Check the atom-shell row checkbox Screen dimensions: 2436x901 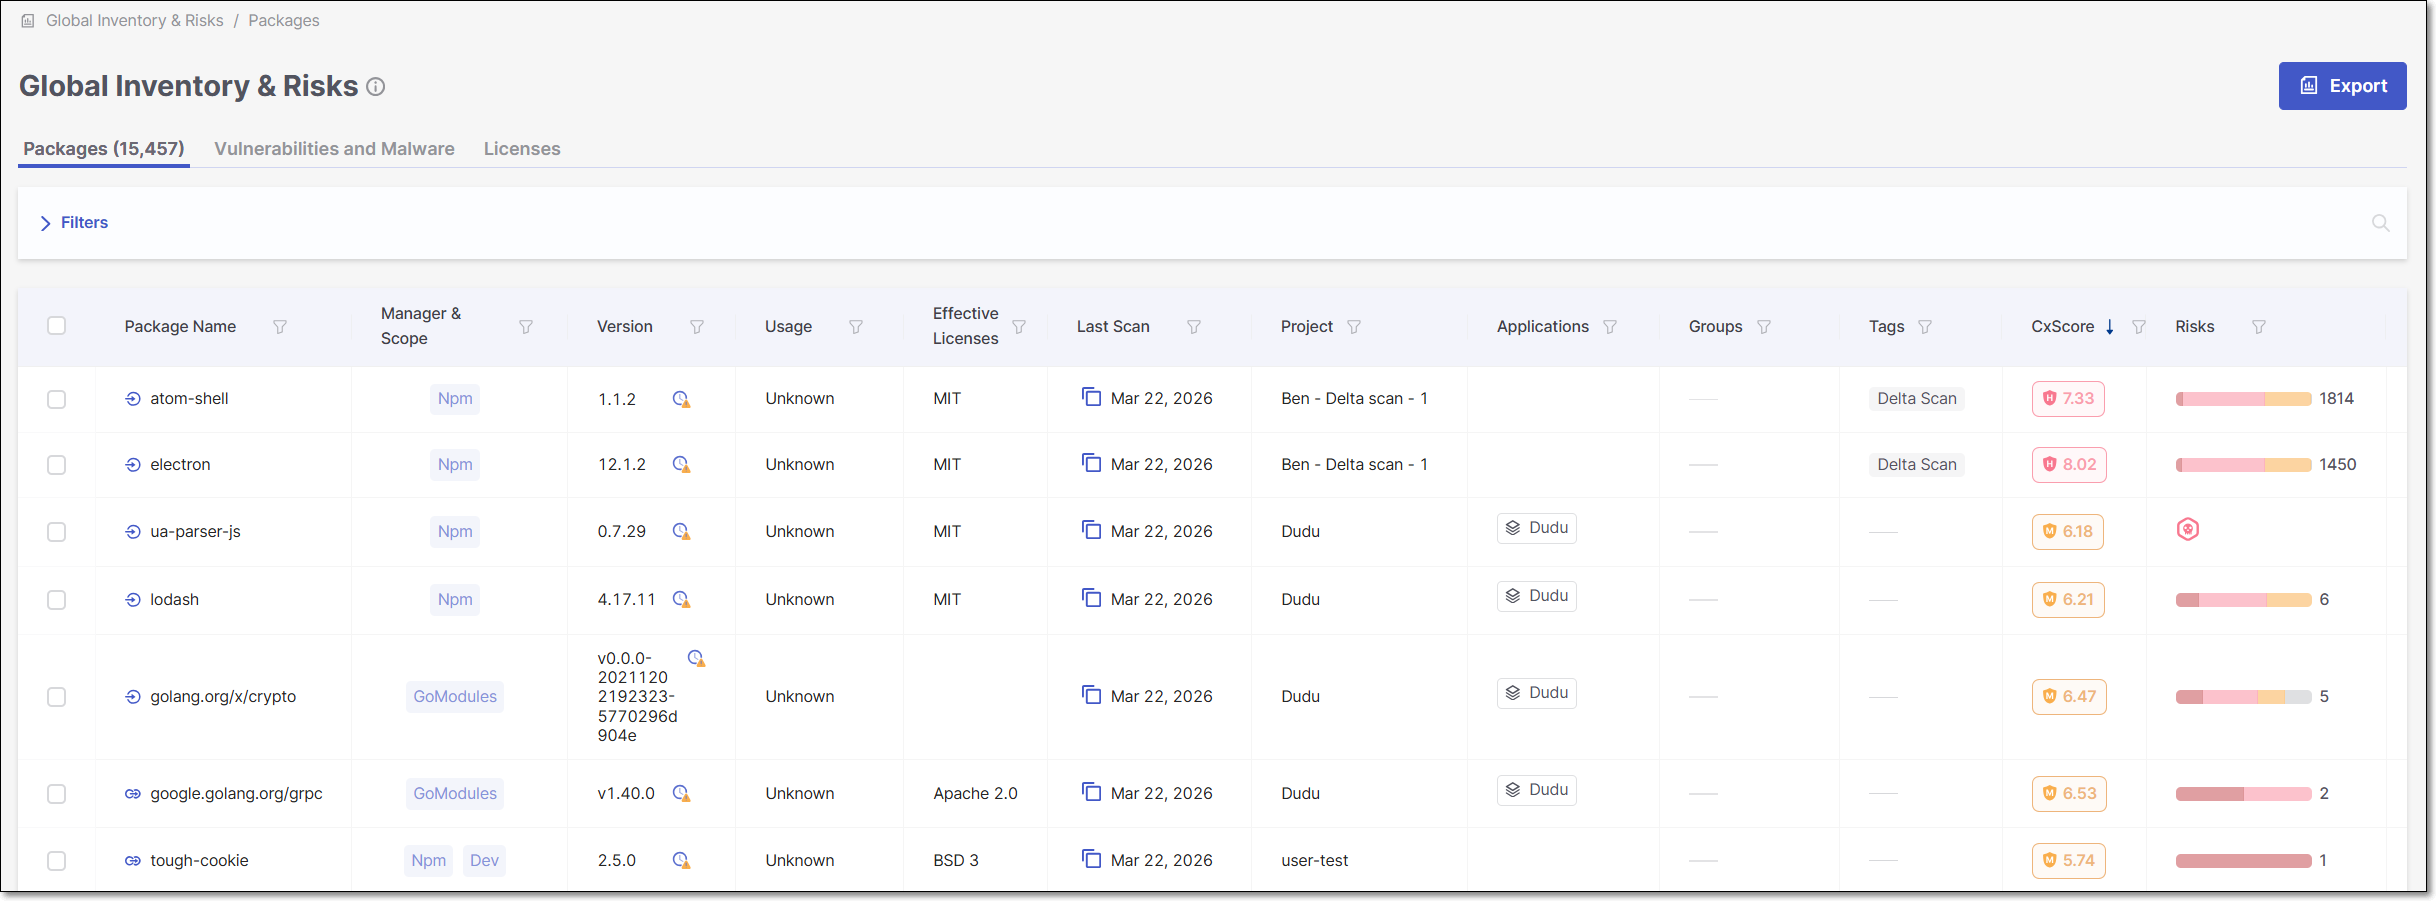57,399
